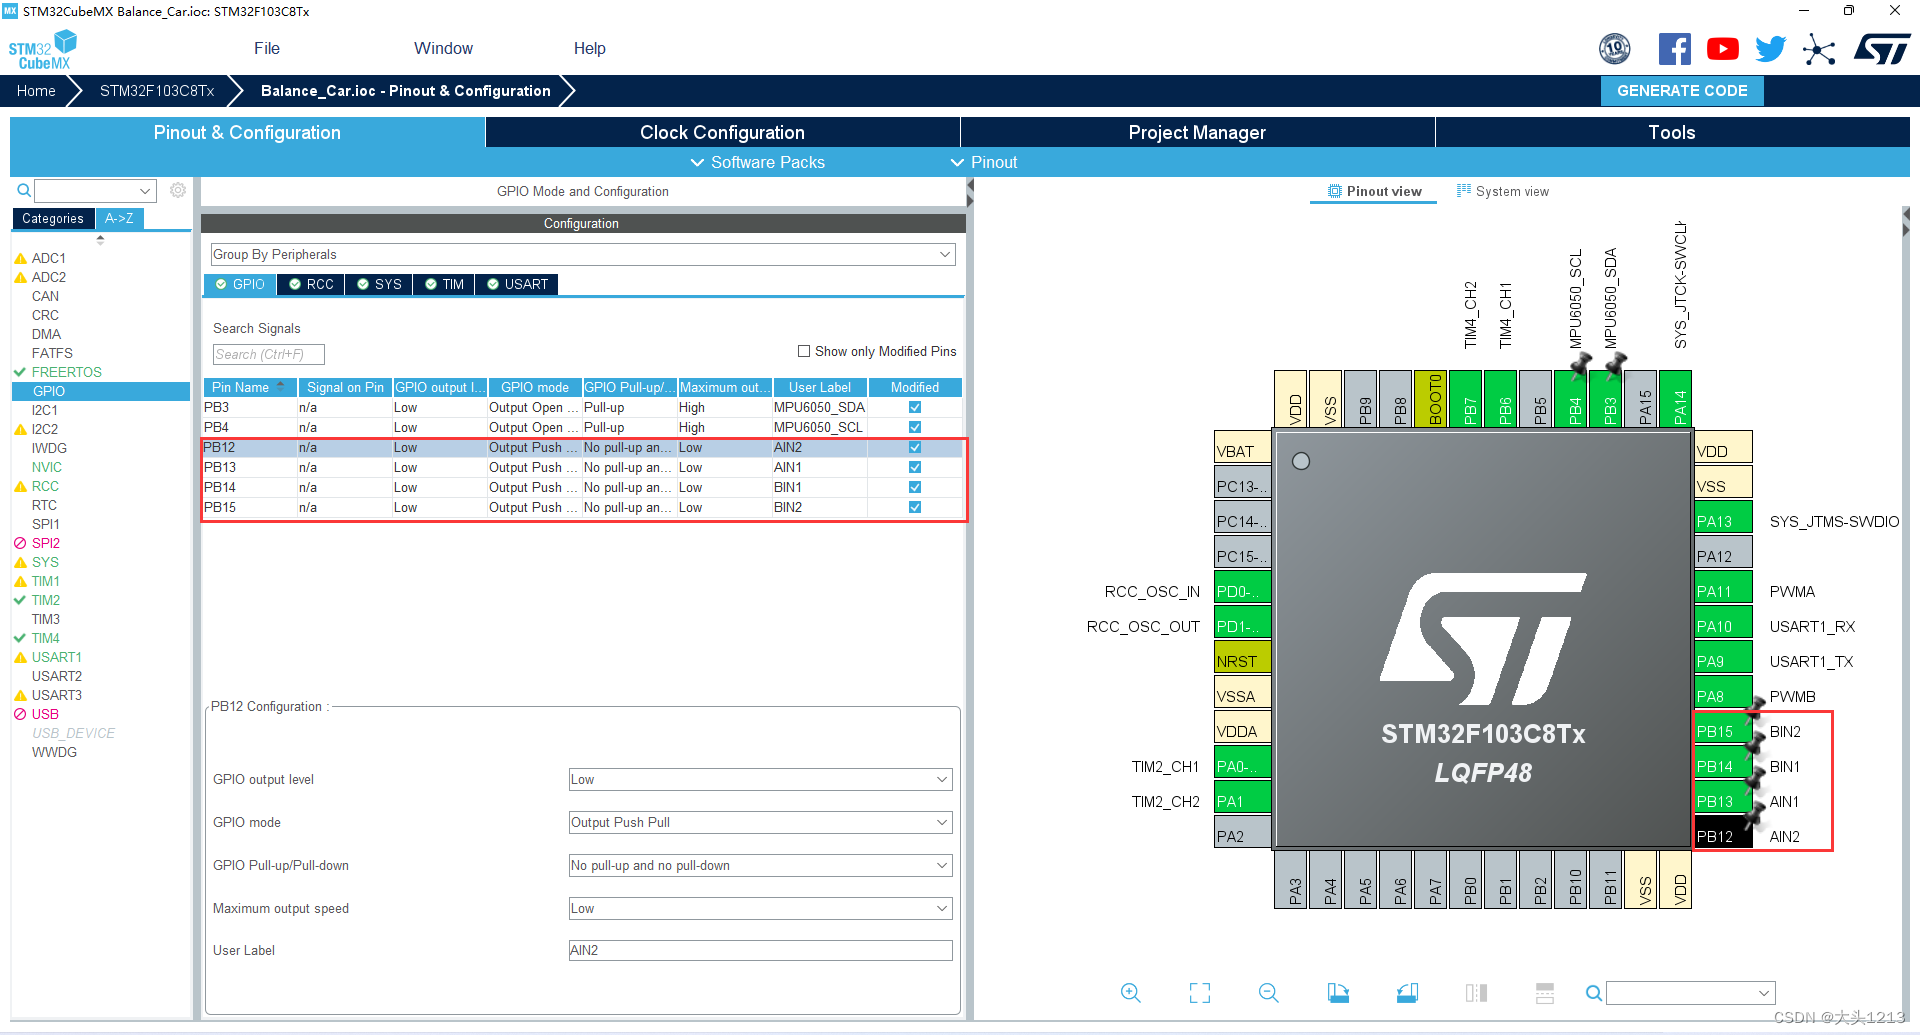Select FREERTOS in the categories list
Image resolution: width=1920 pixels, height=1035 pixels.
tap(66, 372)
